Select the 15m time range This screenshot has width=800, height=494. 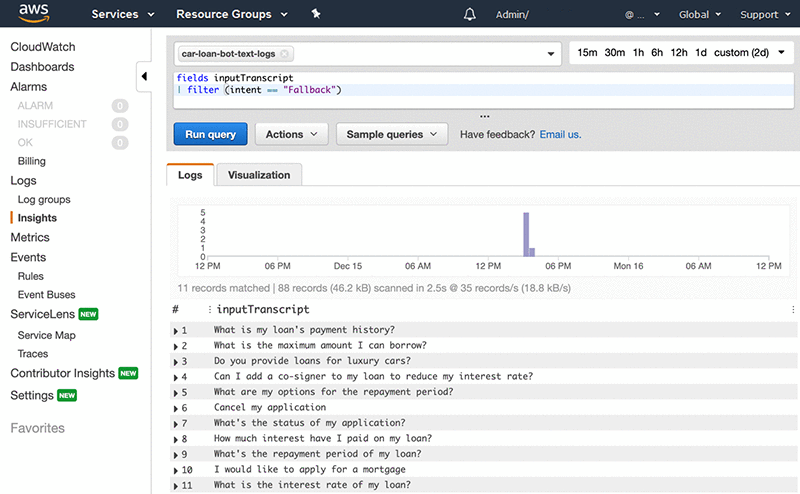click(x=587, y=53)
